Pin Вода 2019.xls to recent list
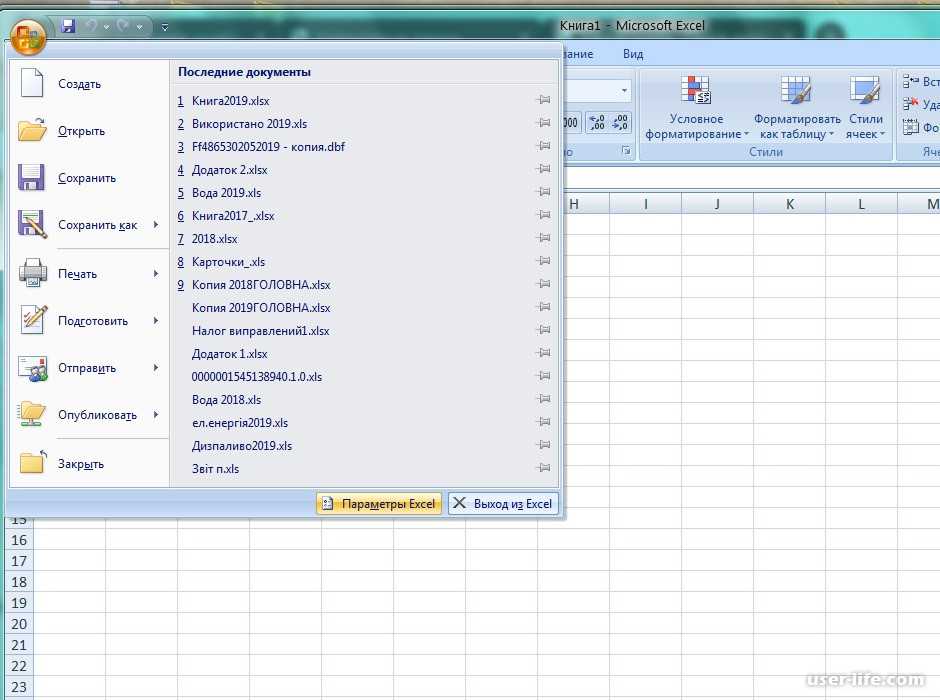The width and height of the screenshot is (940, 700). click(x=543, y=191)
